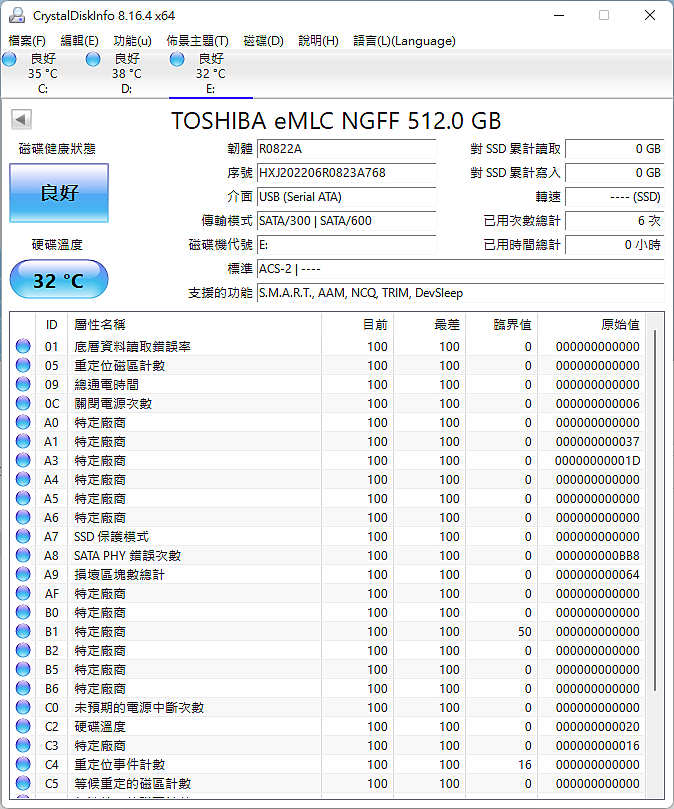This screenshot has height=809, width=674.
Task: Click the status orb of attribute C4
Action: [x=23, y=765]
